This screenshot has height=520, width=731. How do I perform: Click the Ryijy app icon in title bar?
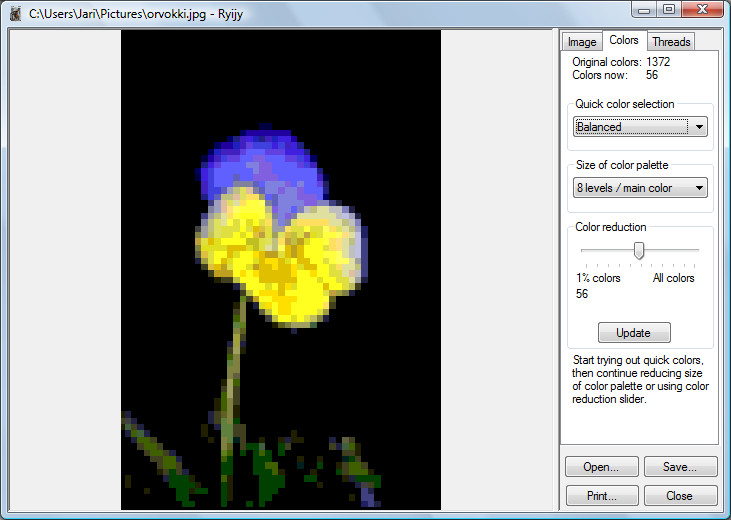15,14
